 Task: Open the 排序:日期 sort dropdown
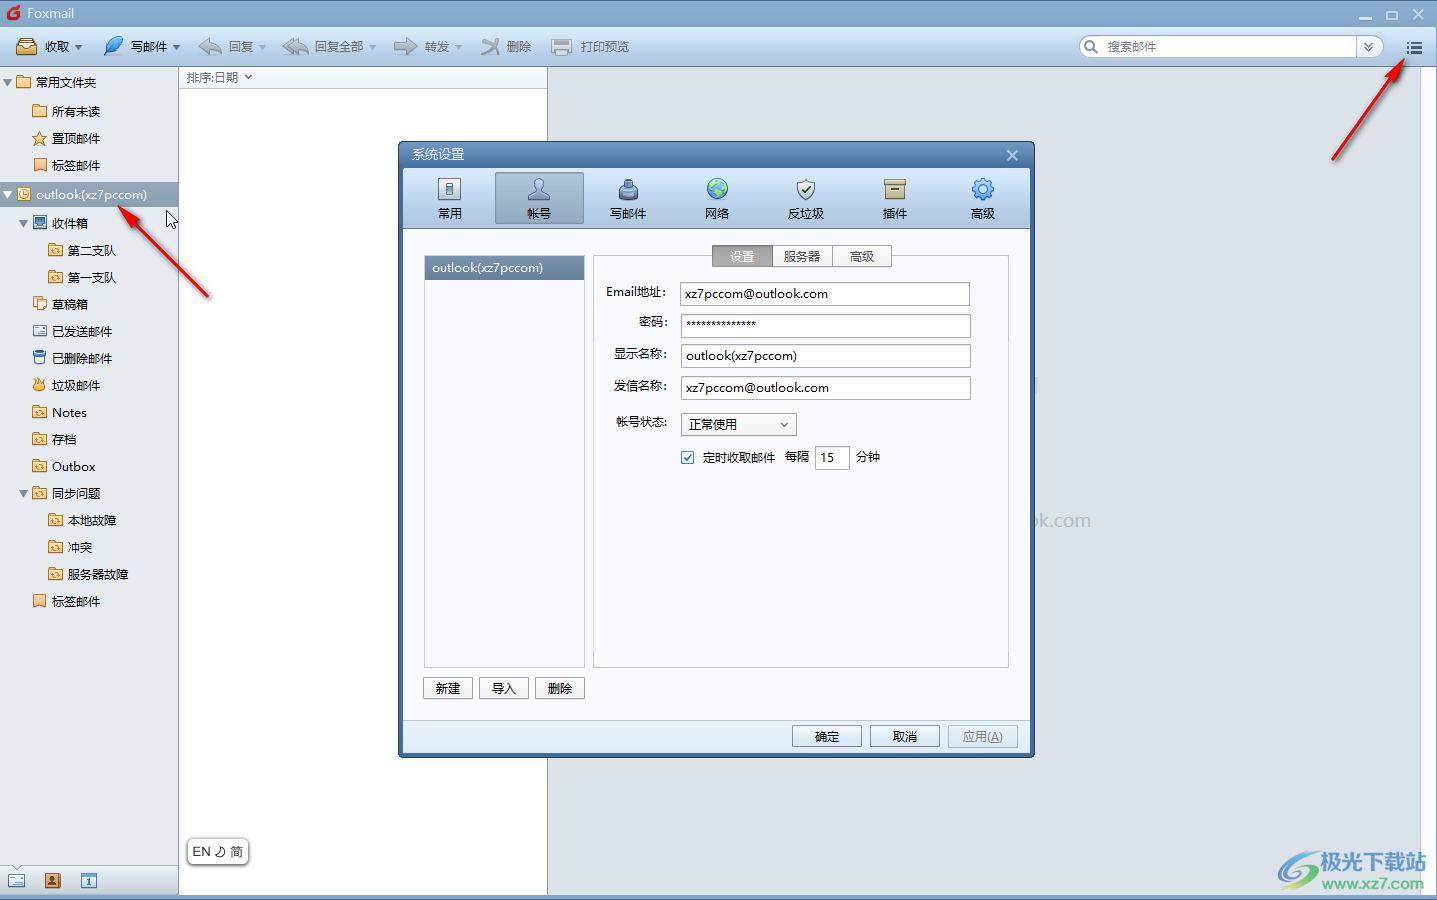tap(220, 77)
